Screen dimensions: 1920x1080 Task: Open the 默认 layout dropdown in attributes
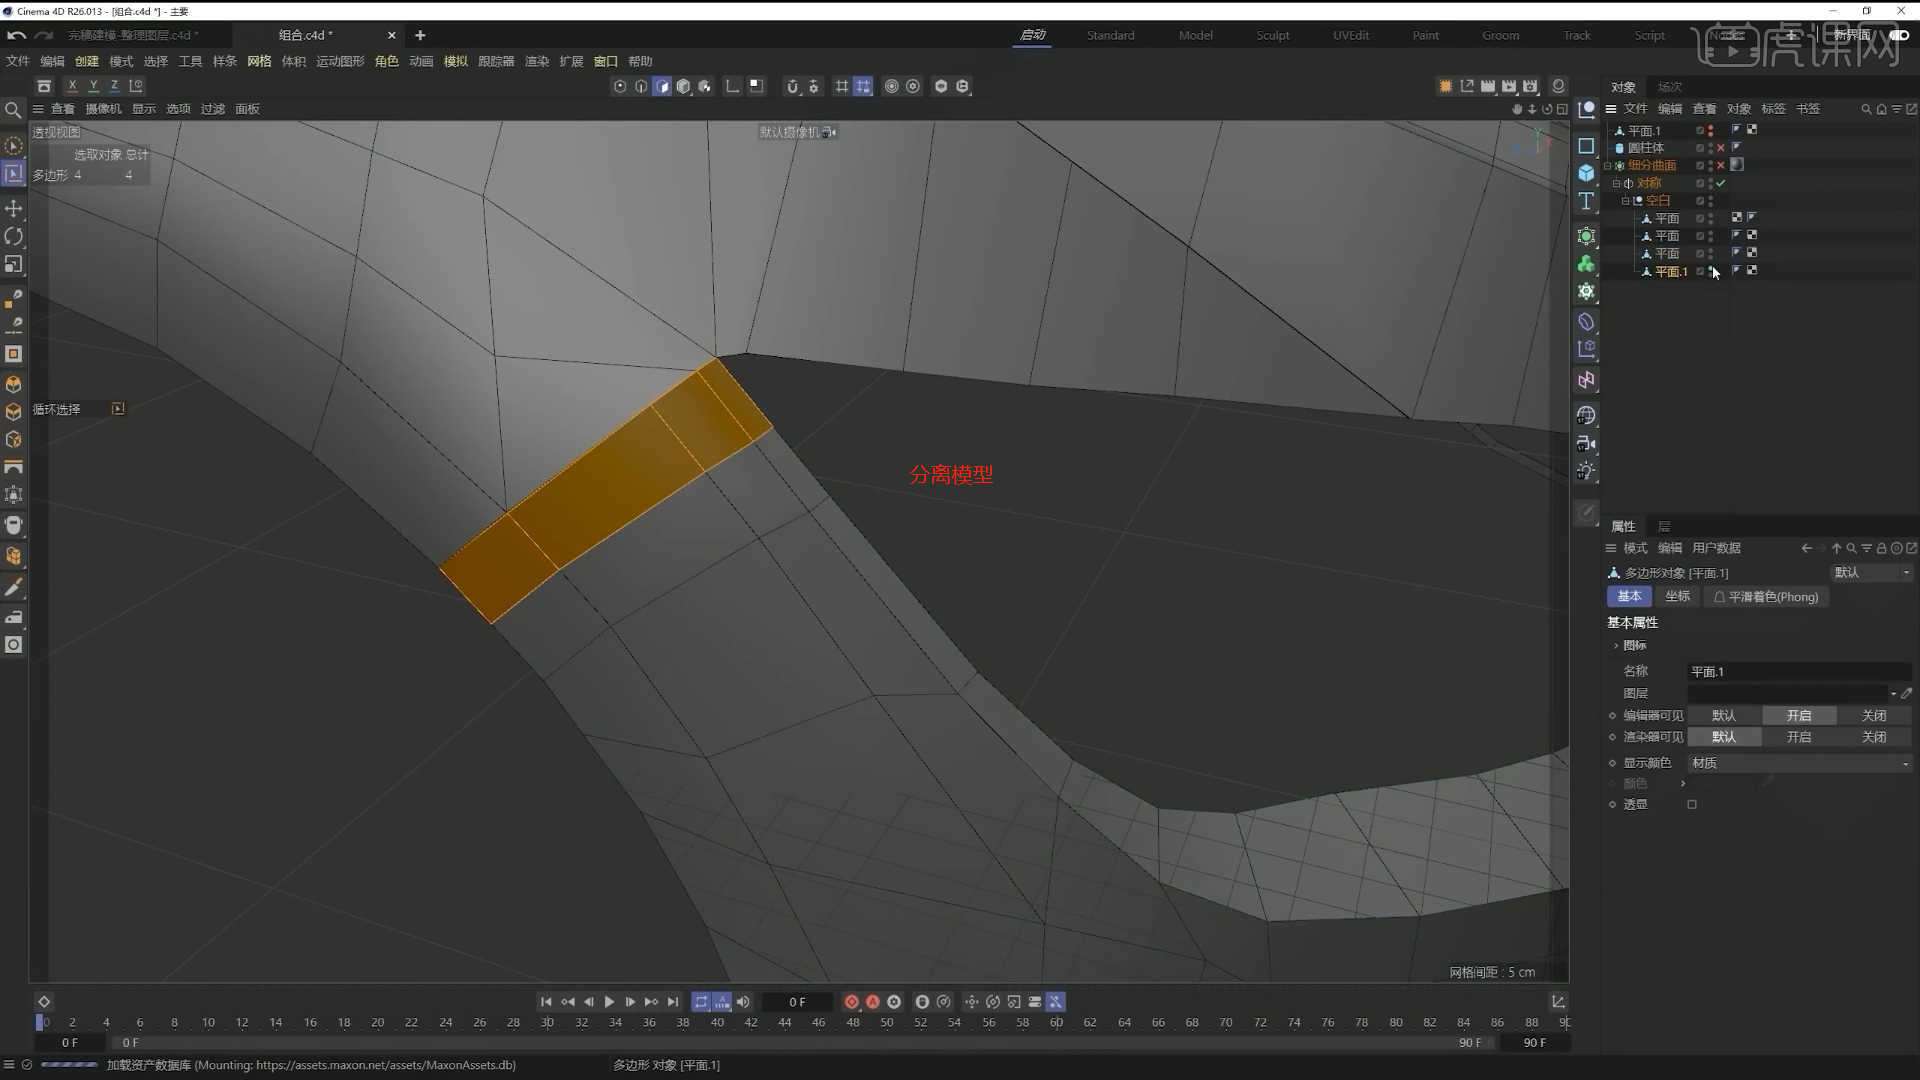point(1871,573)
